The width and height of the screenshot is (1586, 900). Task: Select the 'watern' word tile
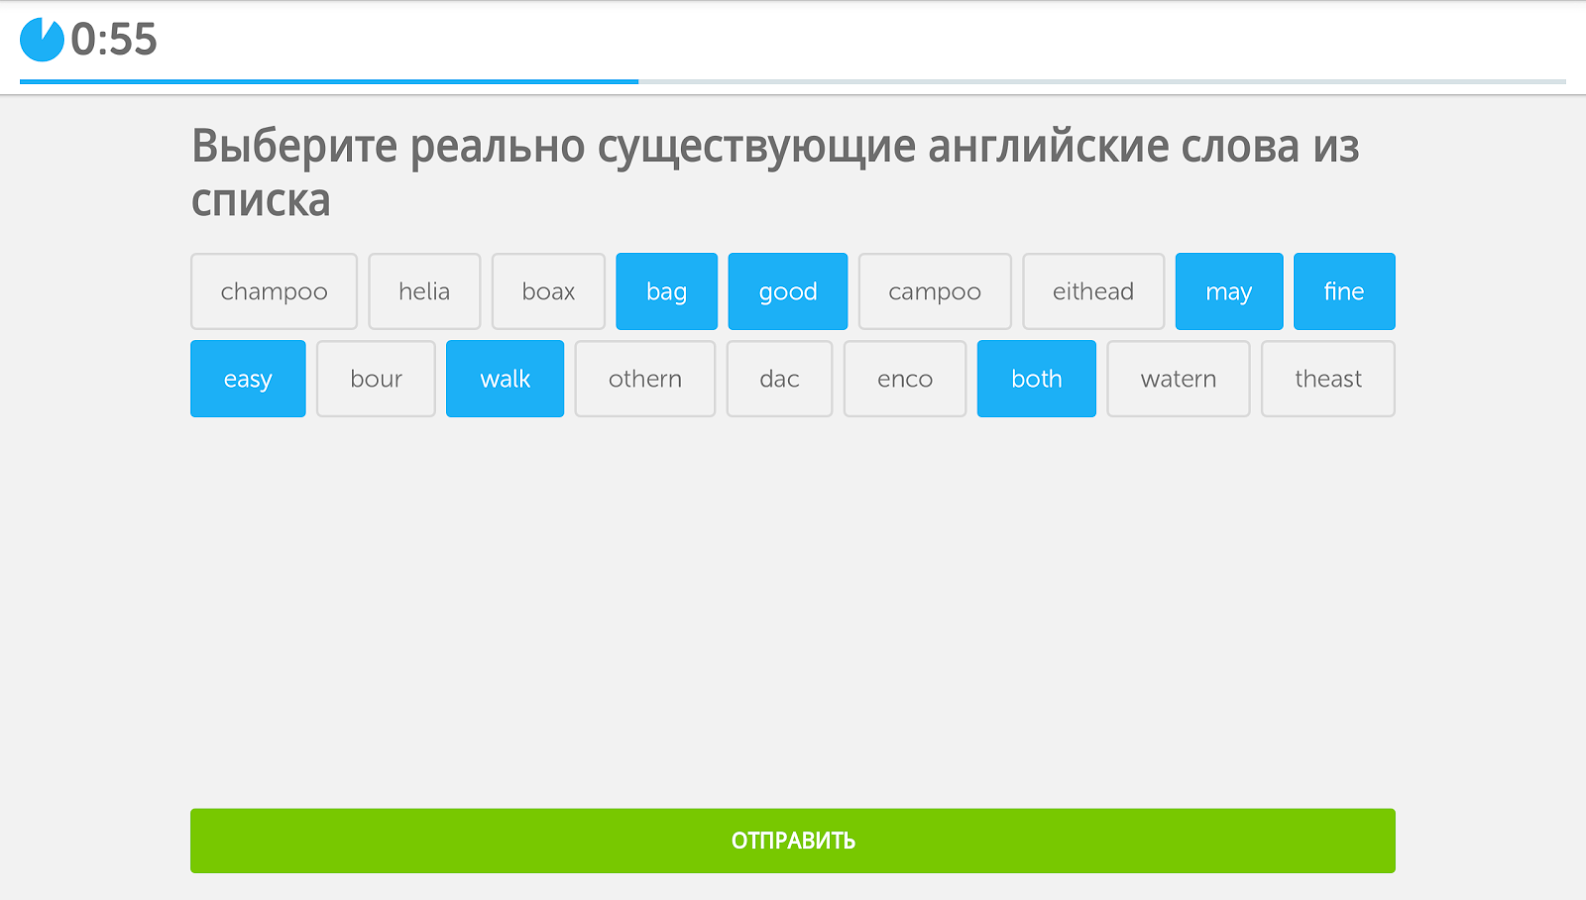(x=1178, y=379)
